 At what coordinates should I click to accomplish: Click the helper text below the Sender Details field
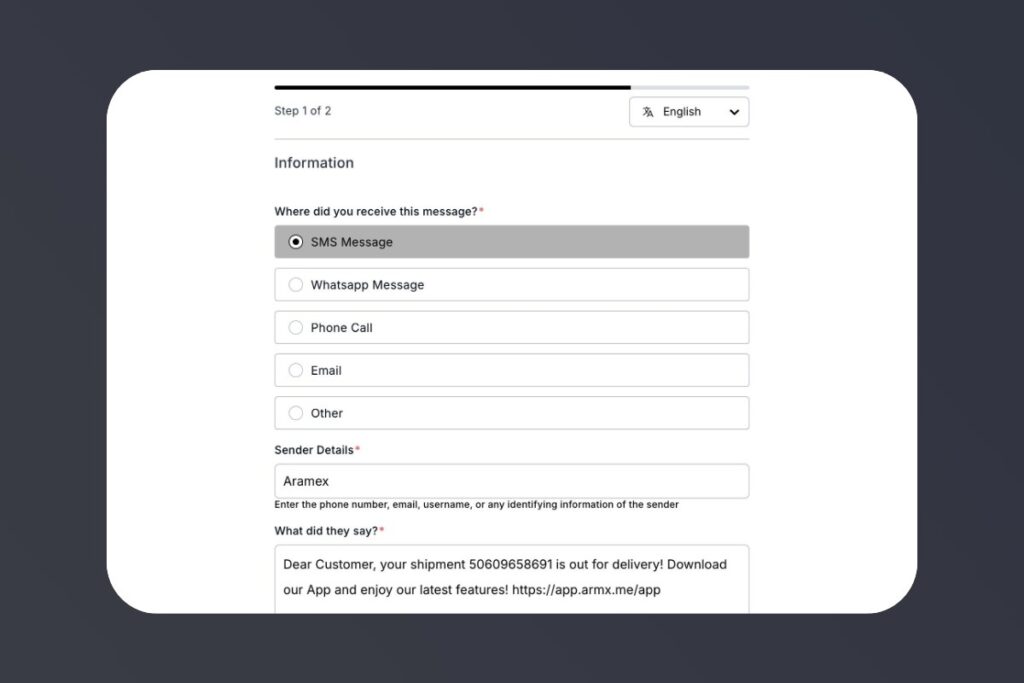click(476, 505)
